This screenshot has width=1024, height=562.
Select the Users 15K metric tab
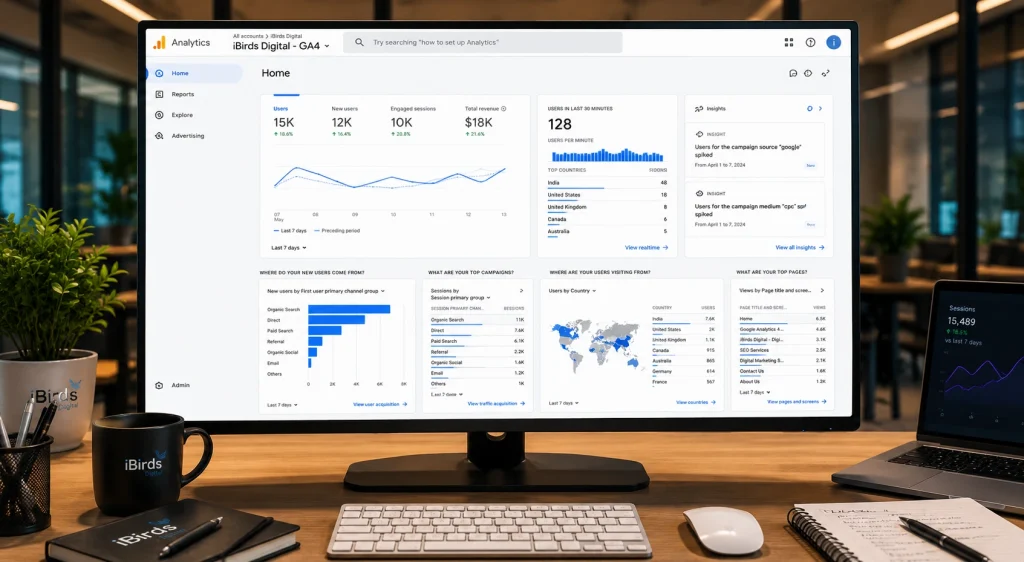point(284,121)
